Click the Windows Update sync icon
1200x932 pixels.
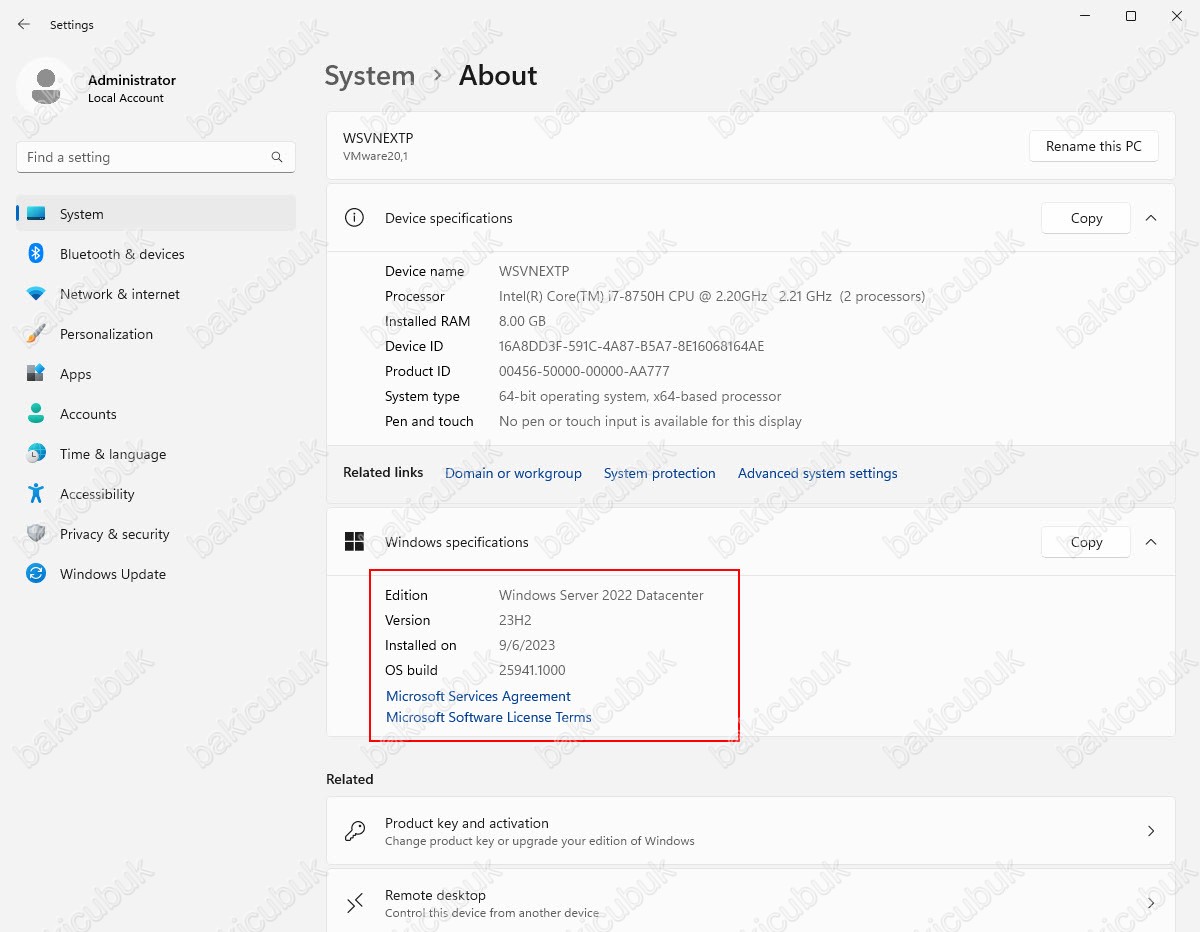36,574
